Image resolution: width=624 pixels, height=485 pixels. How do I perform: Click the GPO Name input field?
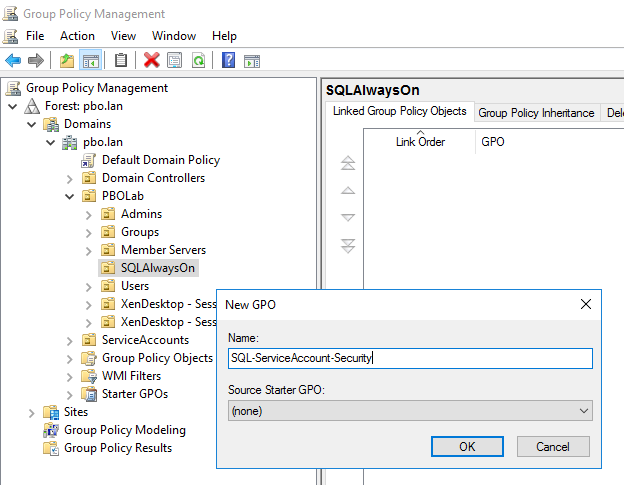click(410, 358)
